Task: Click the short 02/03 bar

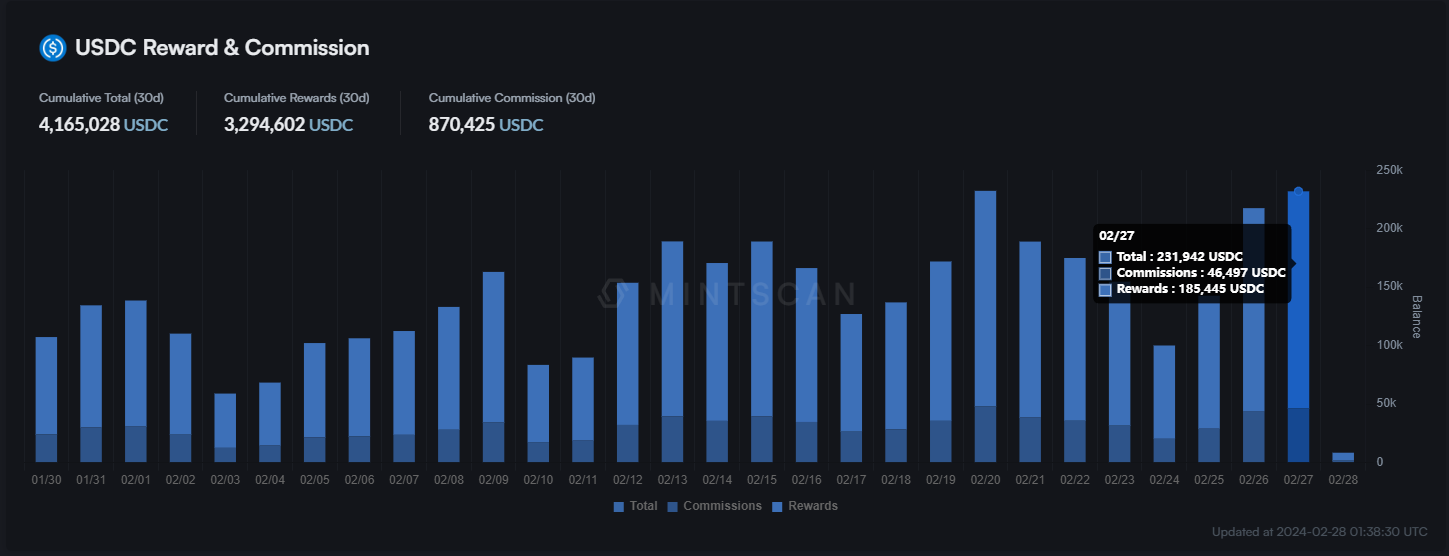Action: pos(225,427)
